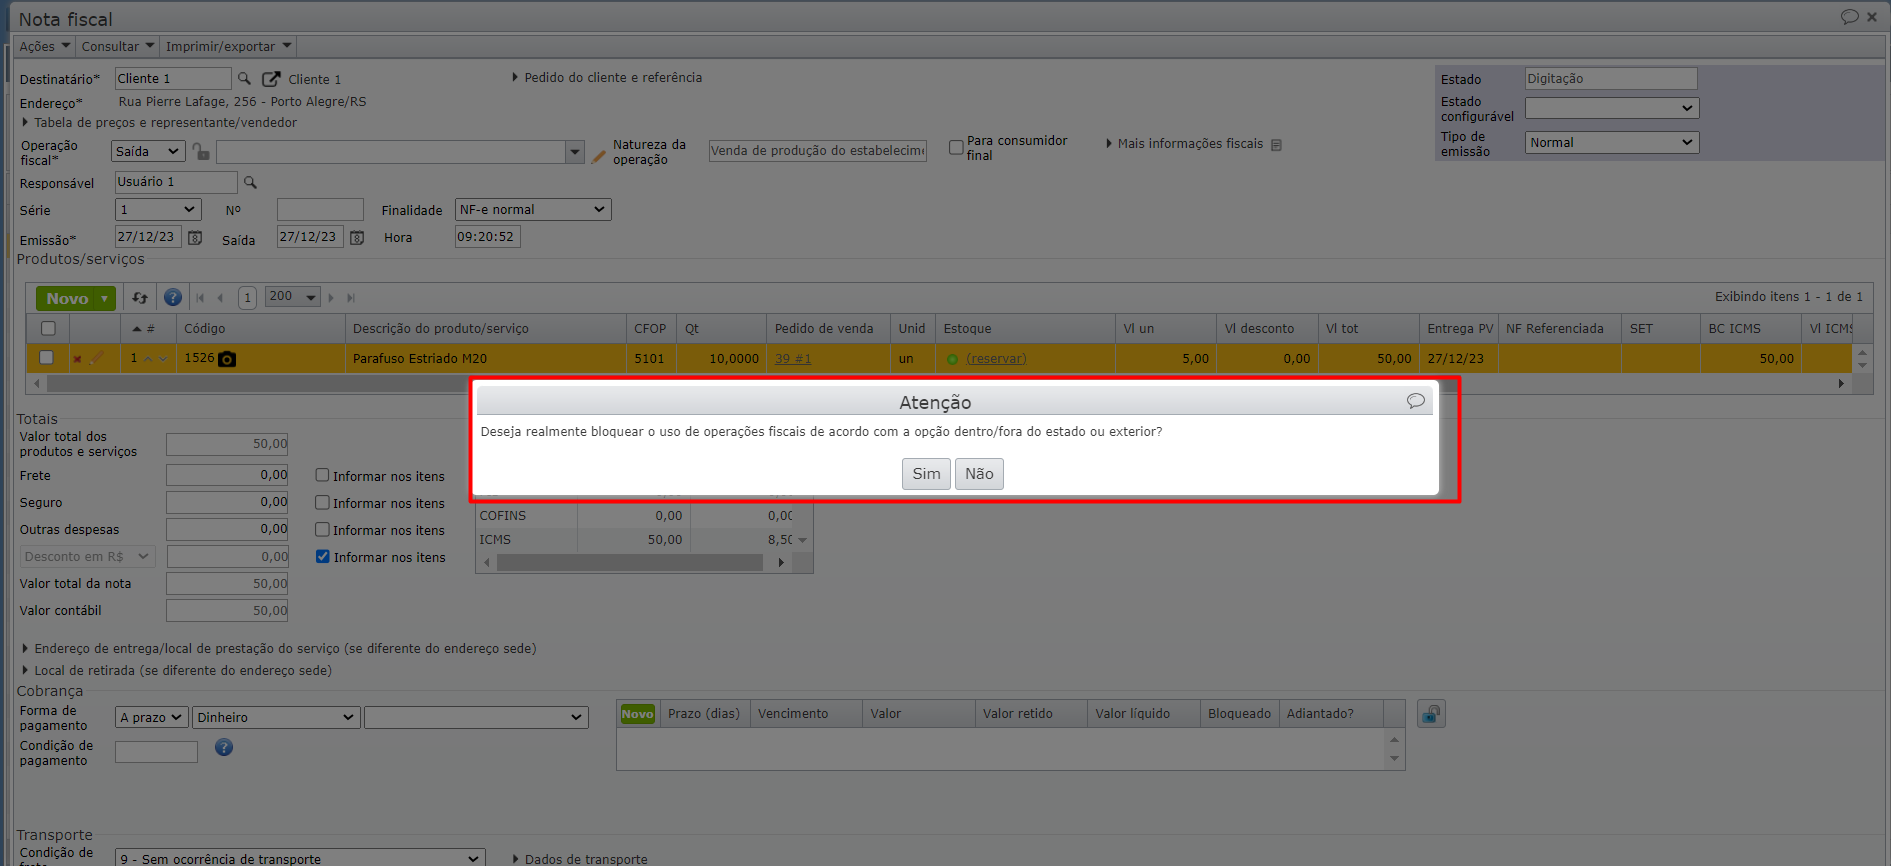Open Cliente 1 record in external link icon
Viewport: 1891px width, 866px height.
[271, 79]
